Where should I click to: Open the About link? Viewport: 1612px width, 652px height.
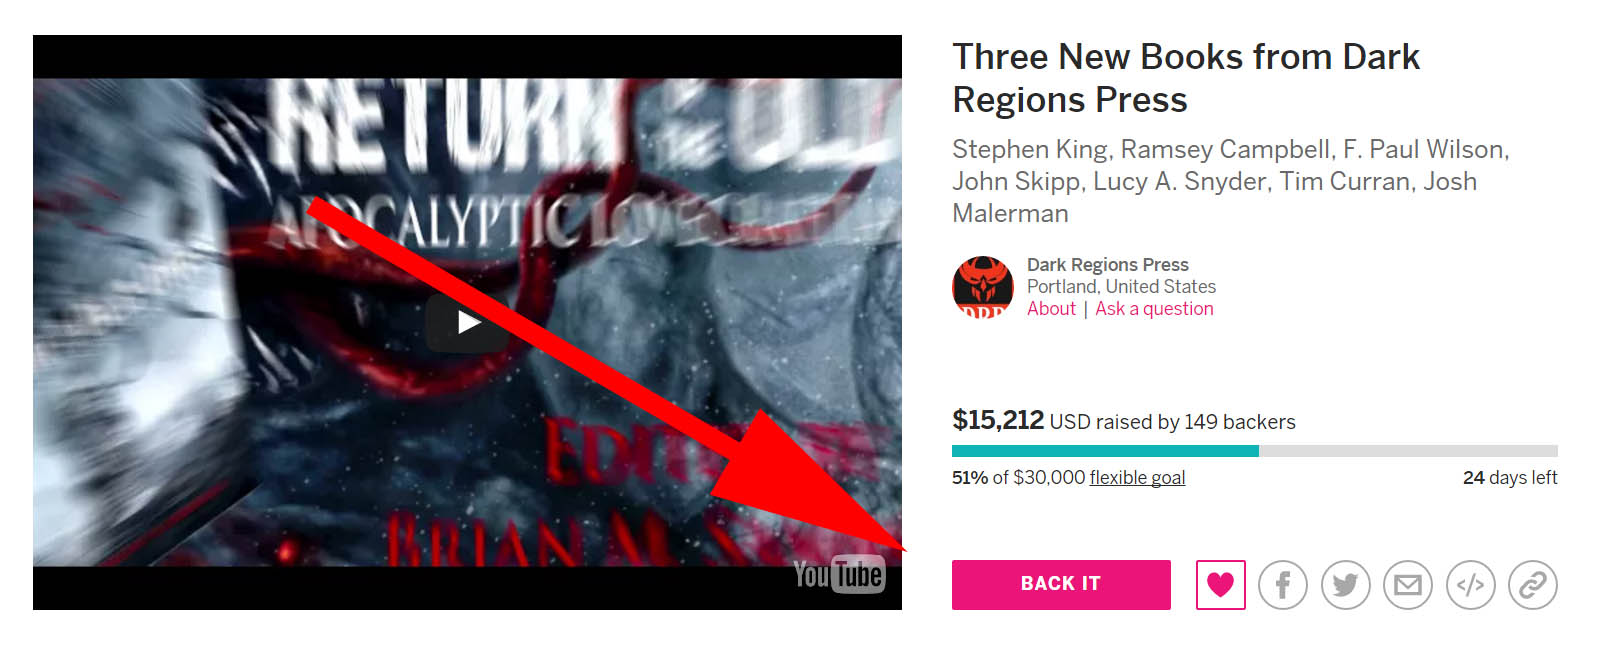pos(1051,309)
